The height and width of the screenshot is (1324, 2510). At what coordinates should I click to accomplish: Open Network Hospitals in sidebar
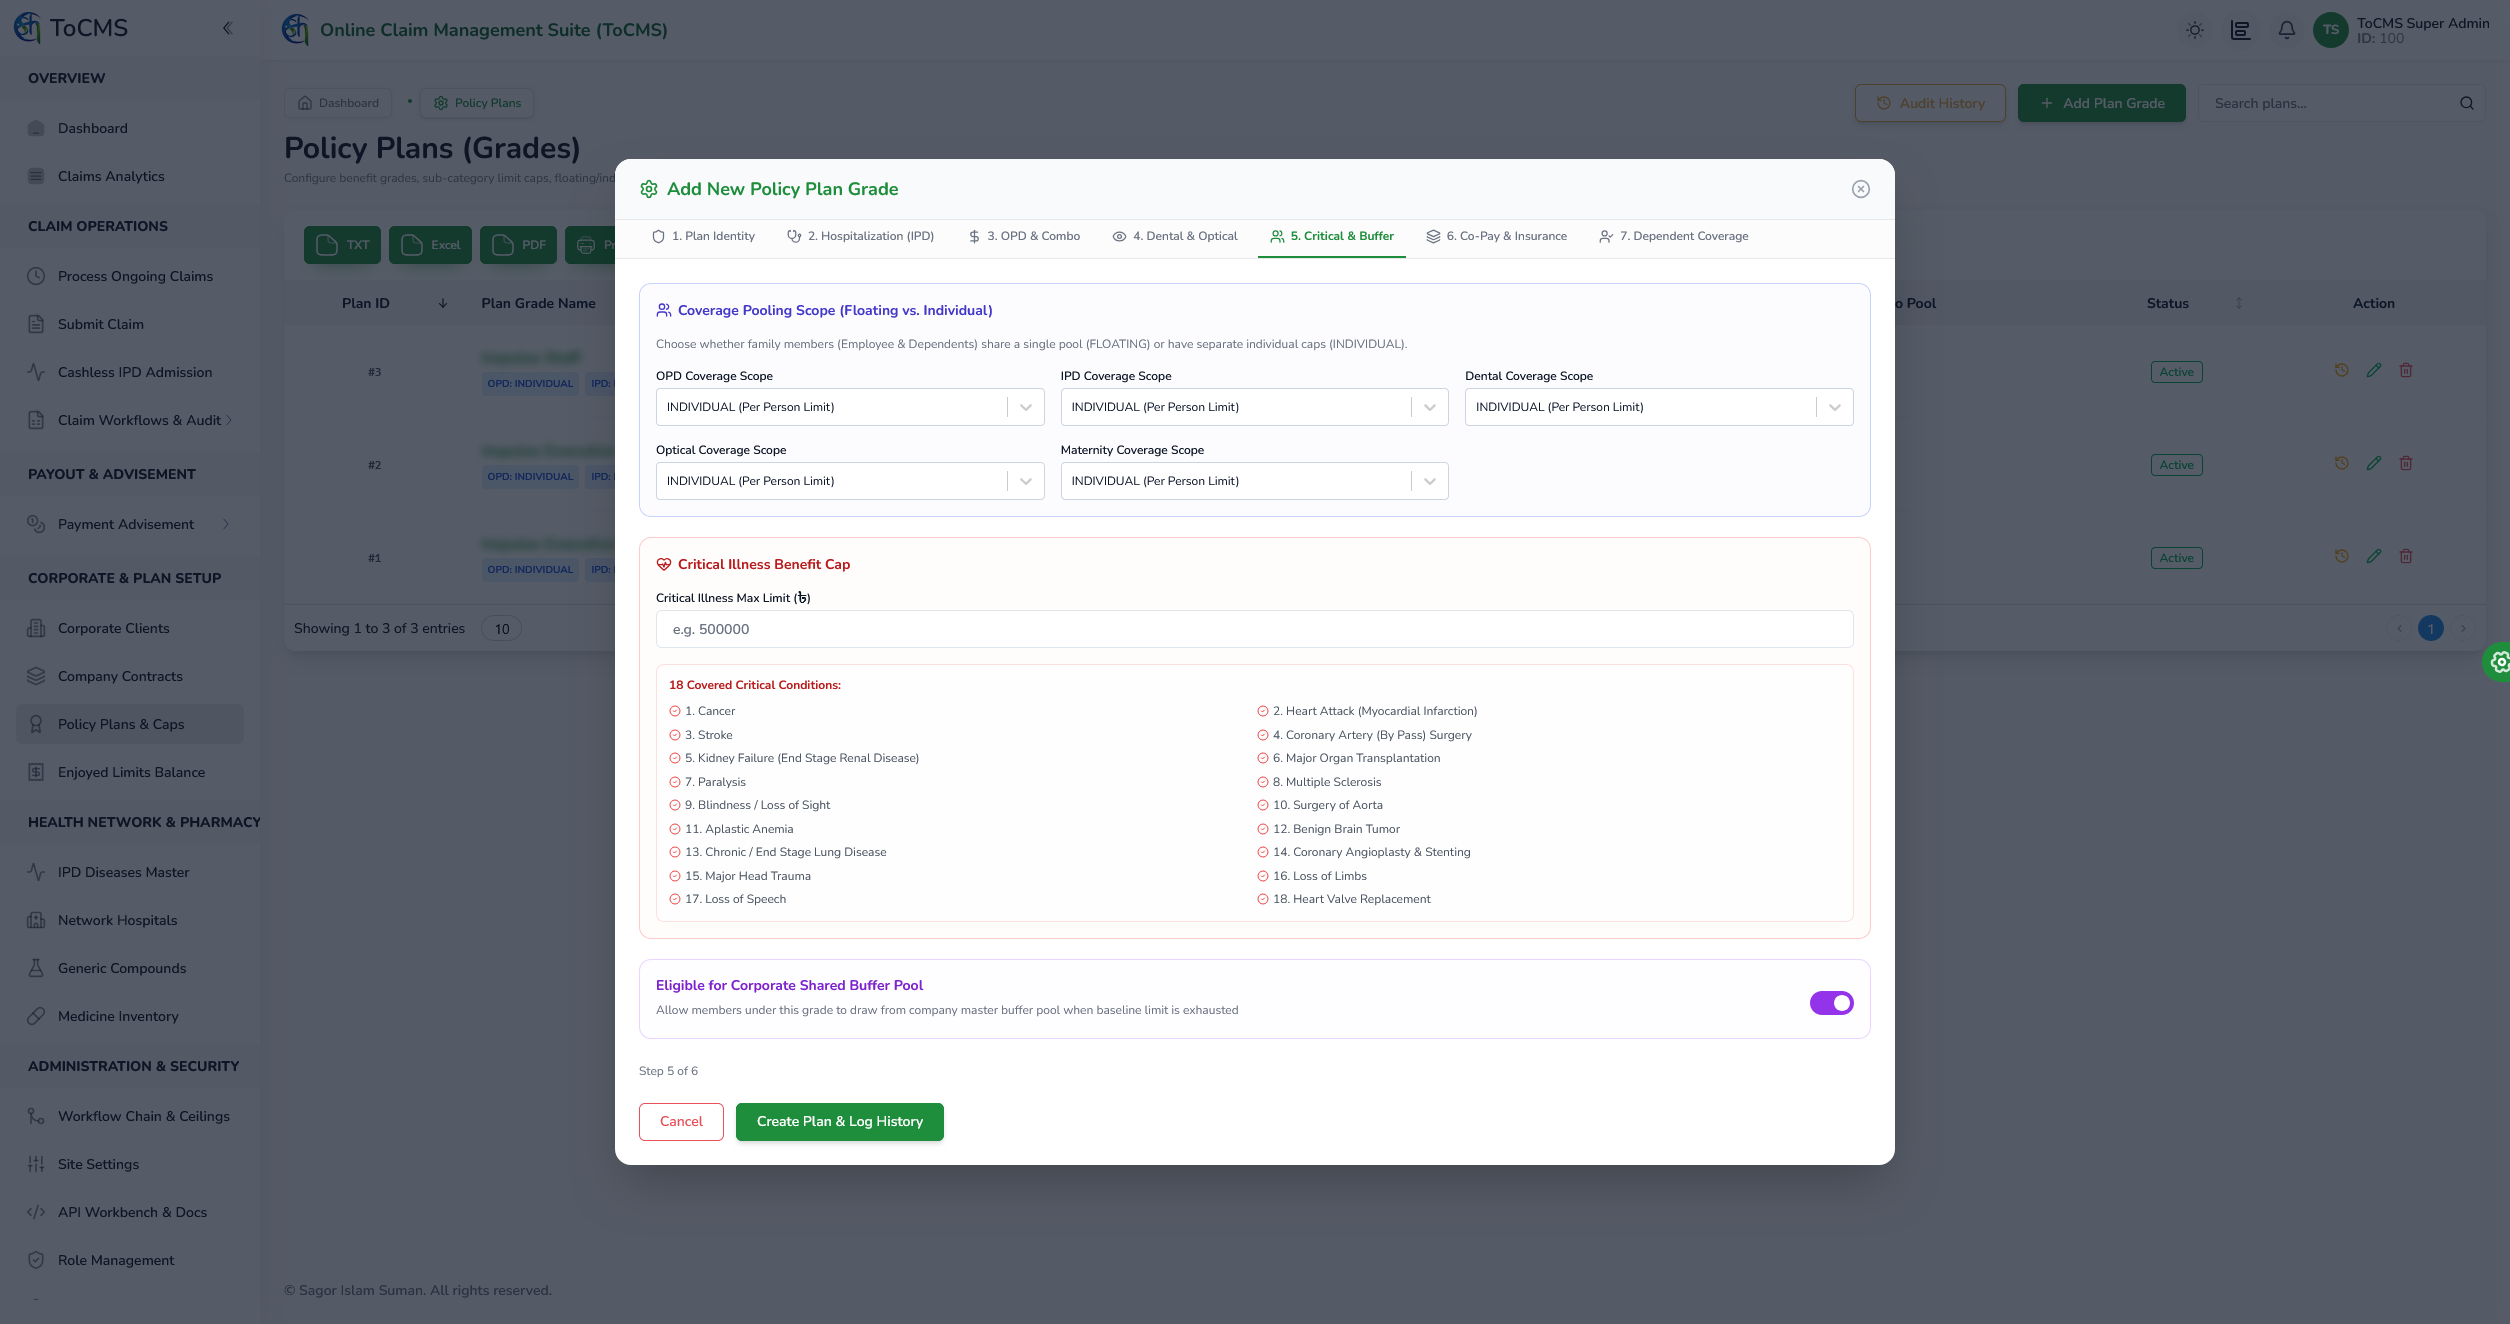pos(130,920)
